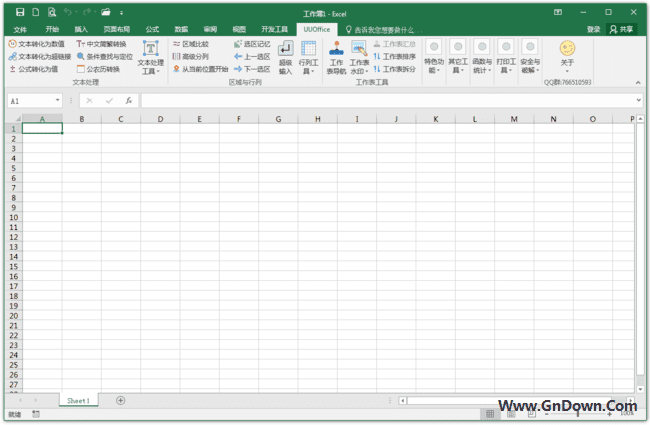Viewport: 650px width, 425px height.
Task: Open the 行列工具 dropdown
Action: coord(308,57)
